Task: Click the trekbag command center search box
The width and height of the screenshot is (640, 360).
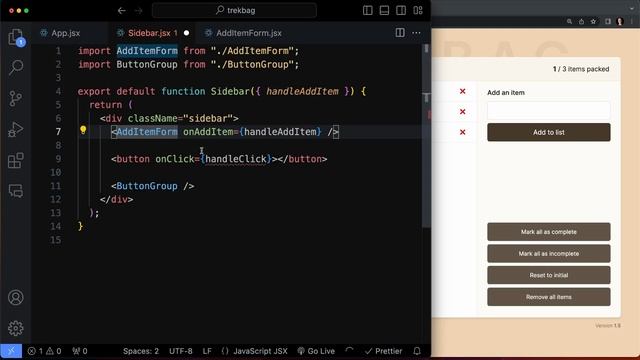Action: 234,10
